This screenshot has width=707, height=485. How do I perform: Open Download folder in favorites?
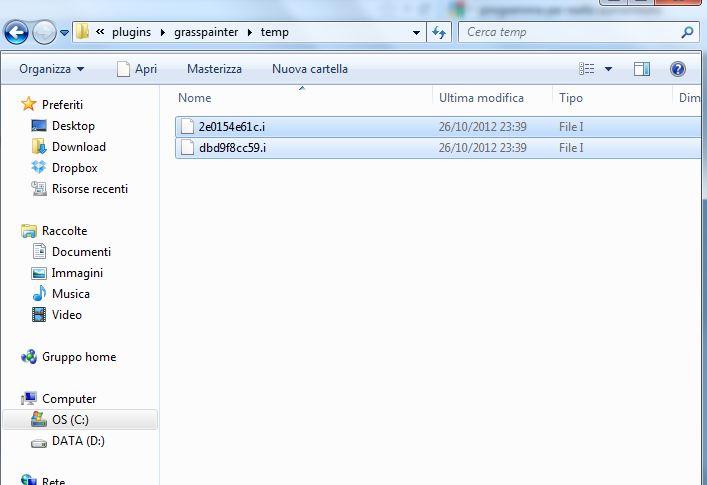click(78, 146)
